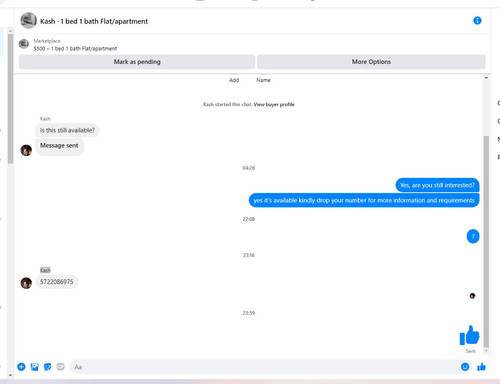Click Mark as pending button
Screen dimensions: 500x384
tap(137, 62)
